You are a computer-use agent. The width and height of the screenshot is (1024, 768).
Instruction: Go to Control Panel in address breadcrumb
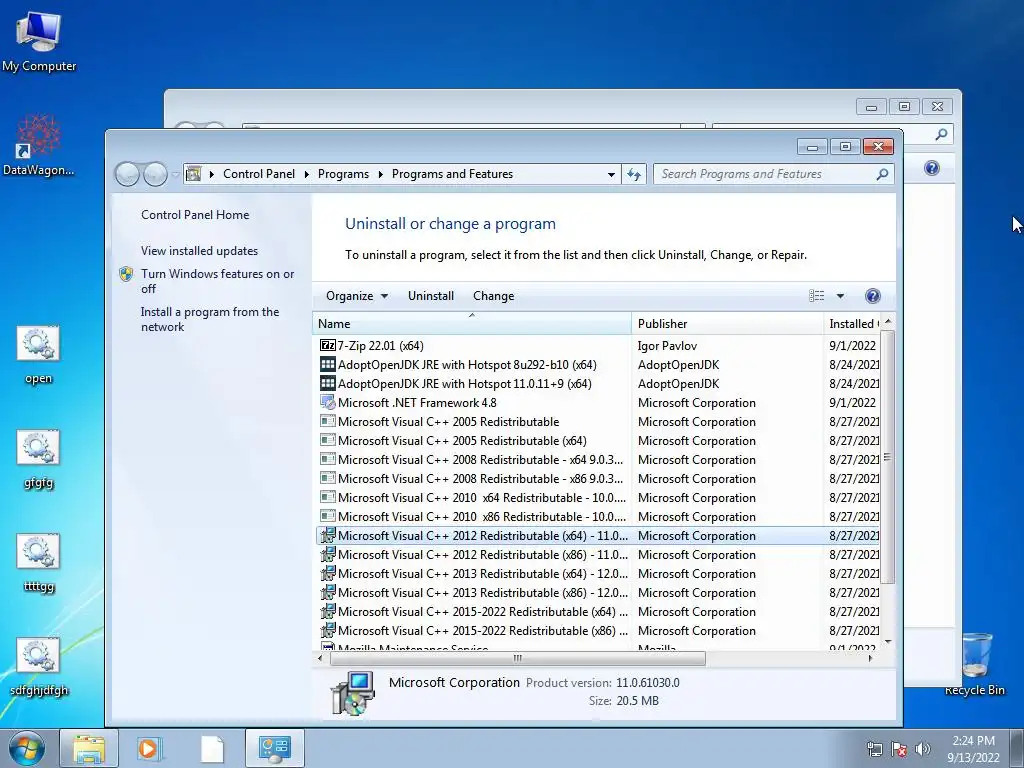tap(259, 174)
